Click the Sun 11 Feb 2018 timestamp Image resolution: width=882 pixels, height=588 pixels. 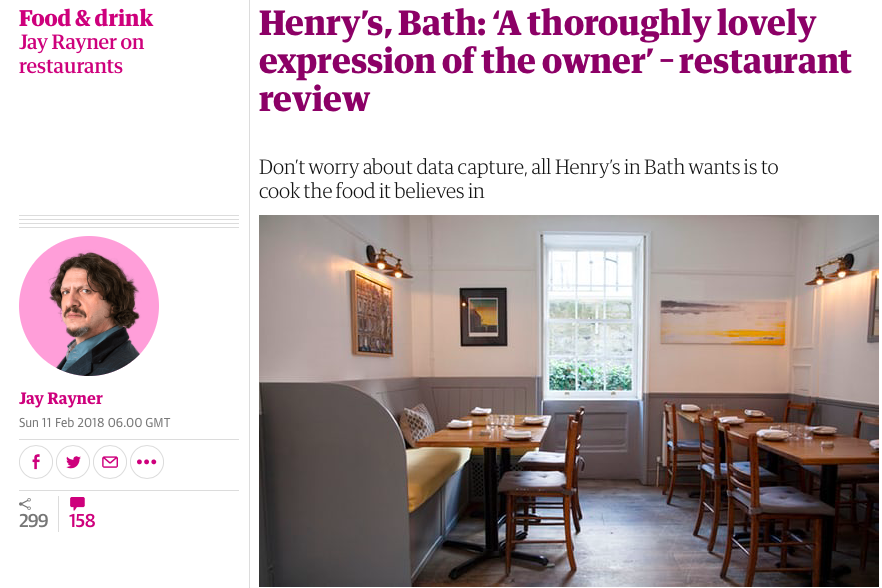(x=94, y=423)
